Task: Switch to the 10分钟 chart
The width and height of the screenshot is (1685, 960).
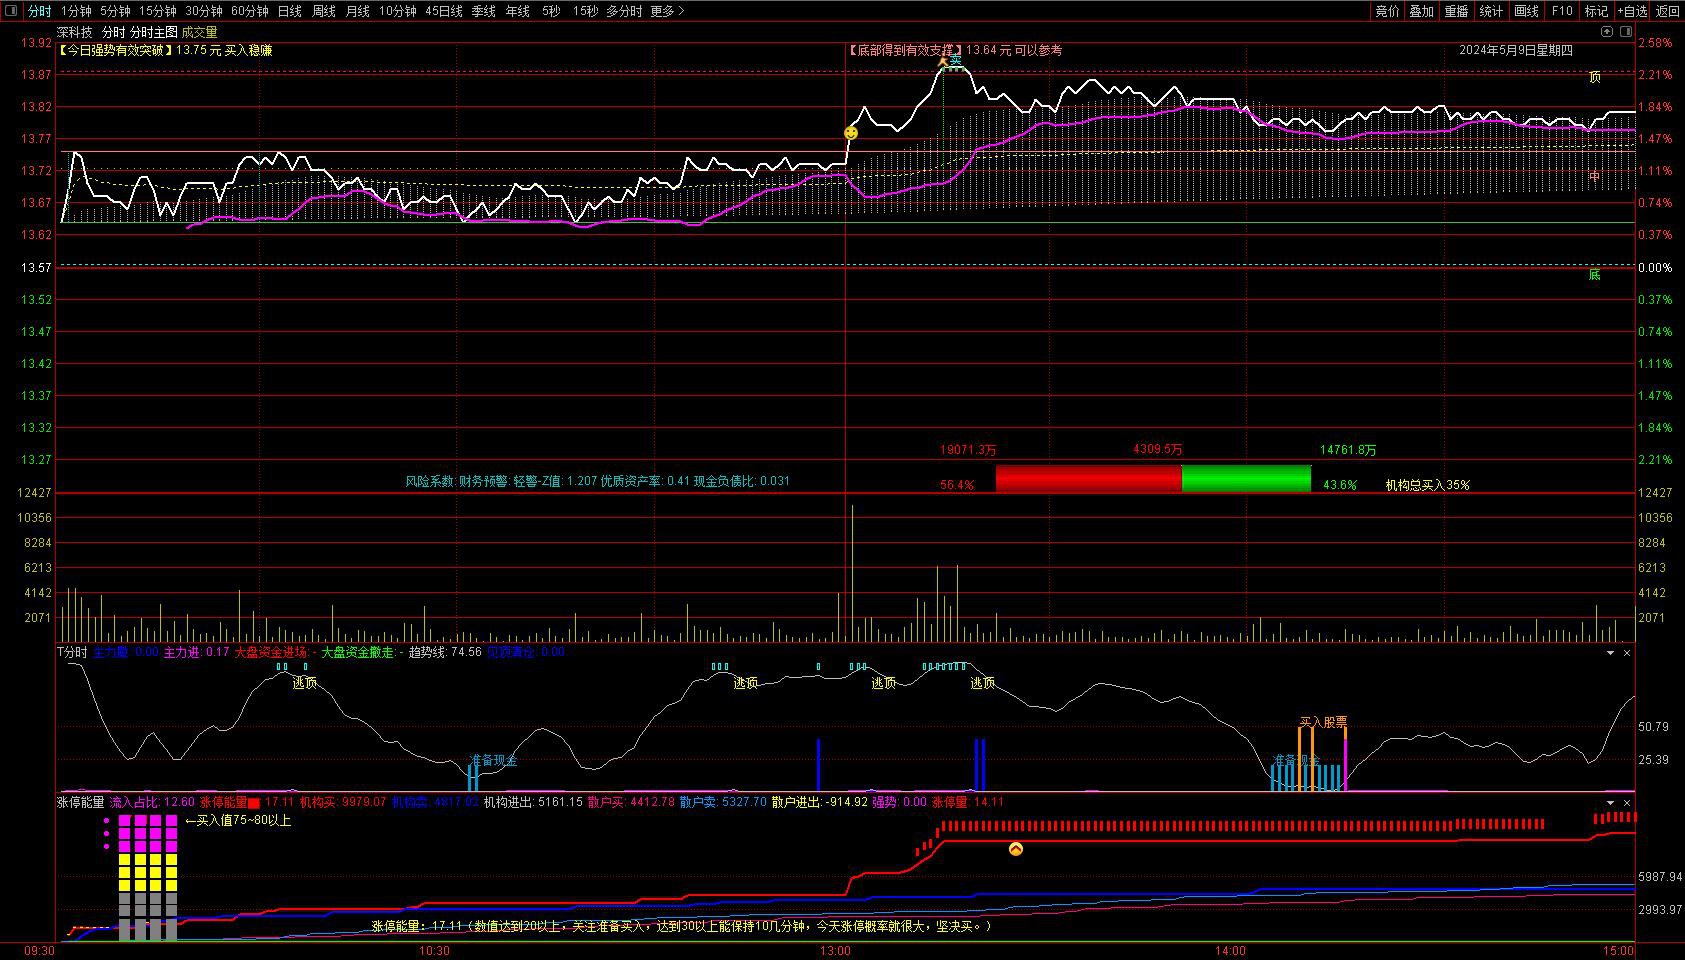Action: (398, 11)
